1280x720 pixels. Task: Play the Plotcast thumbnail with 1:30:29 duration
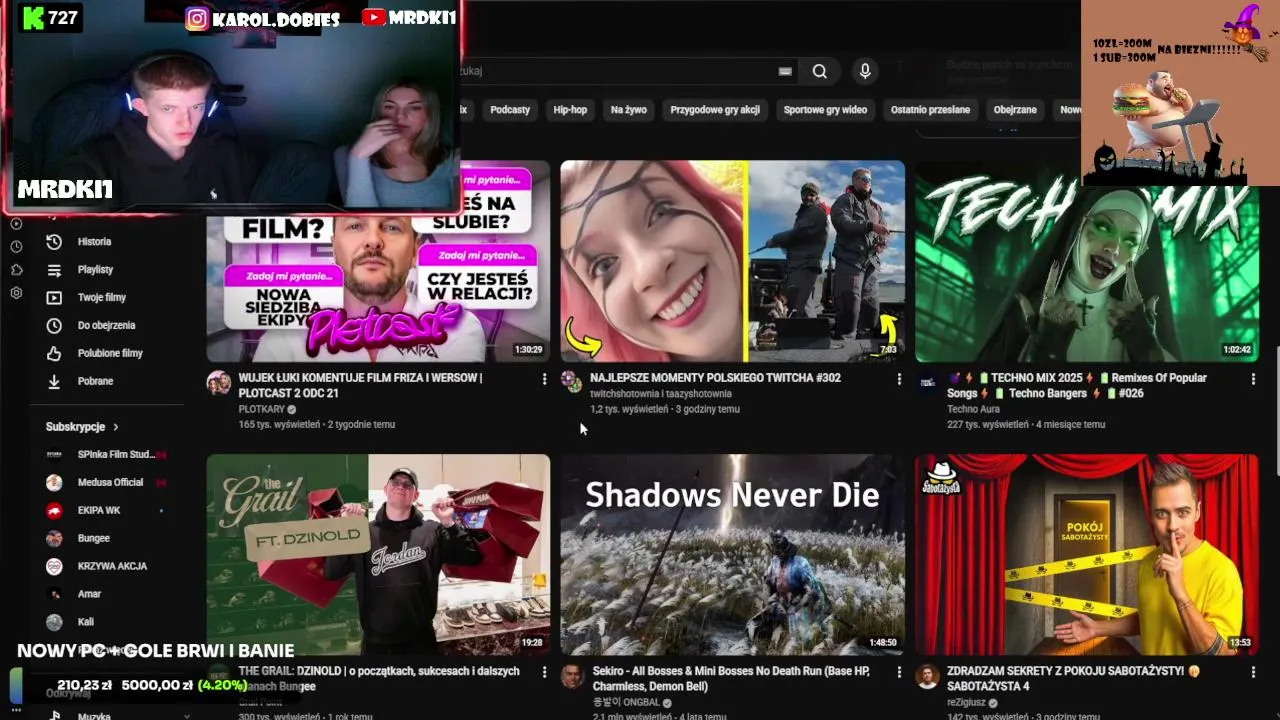378,262
